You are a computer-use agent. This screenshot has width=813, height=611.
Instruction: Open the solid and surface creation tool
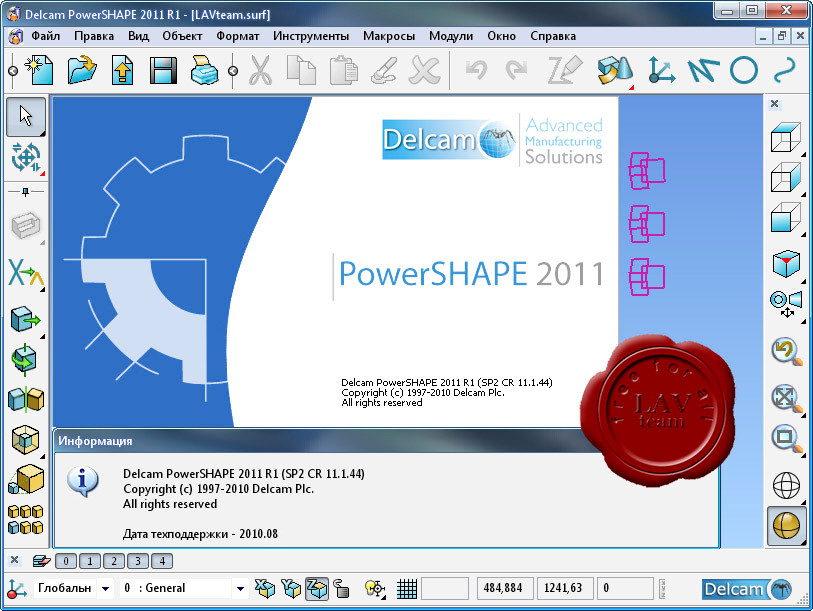click(x=615, y=70)
